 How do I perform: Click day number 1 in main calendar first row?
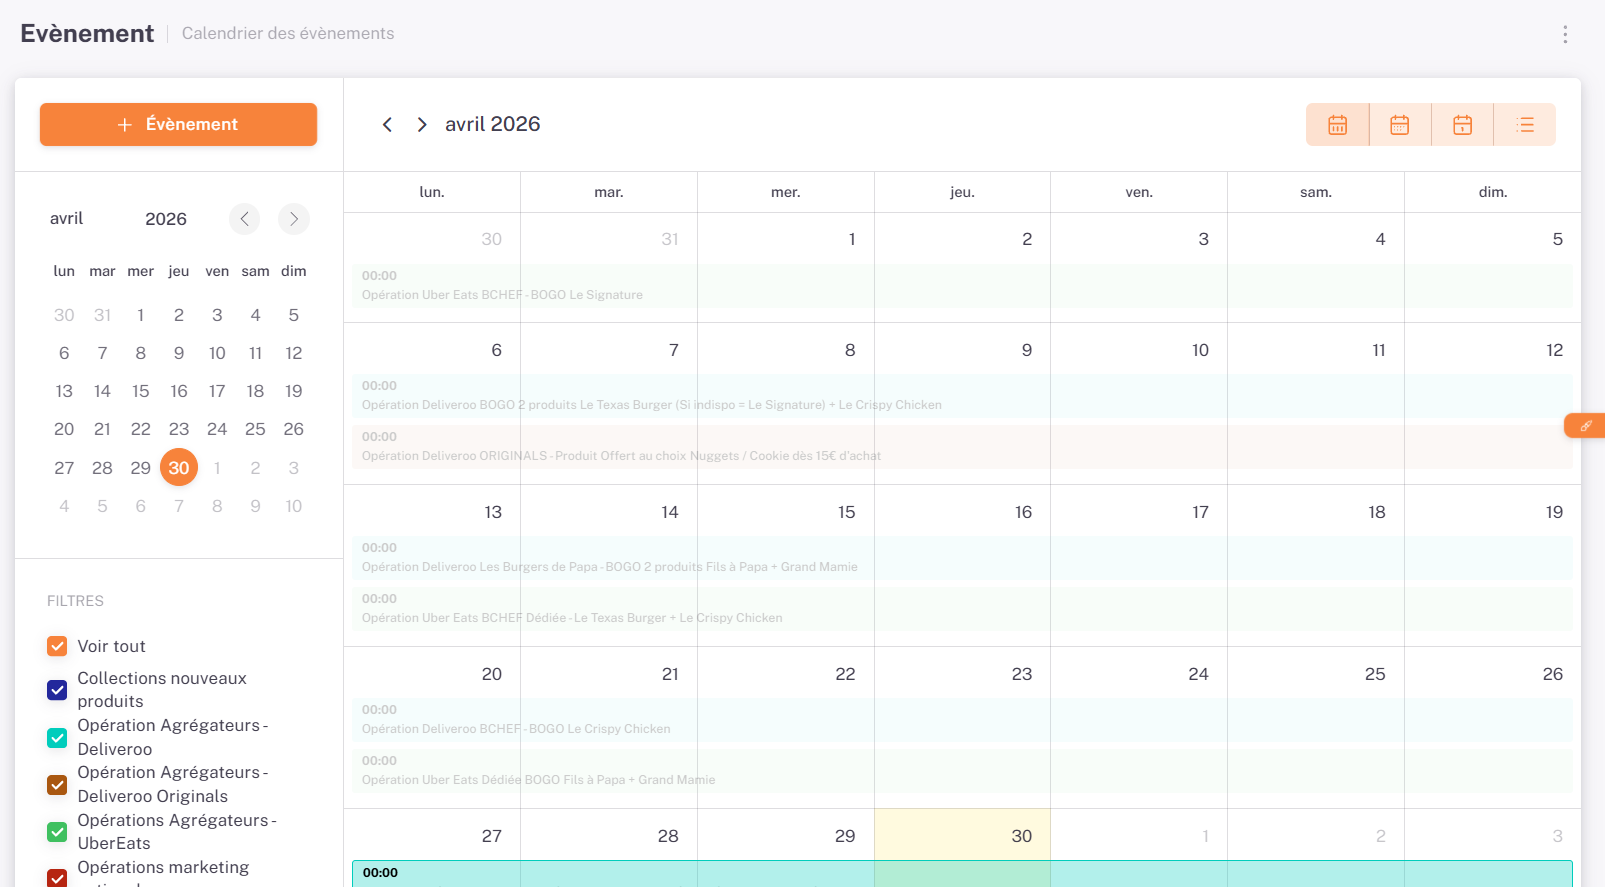point(852,239)
